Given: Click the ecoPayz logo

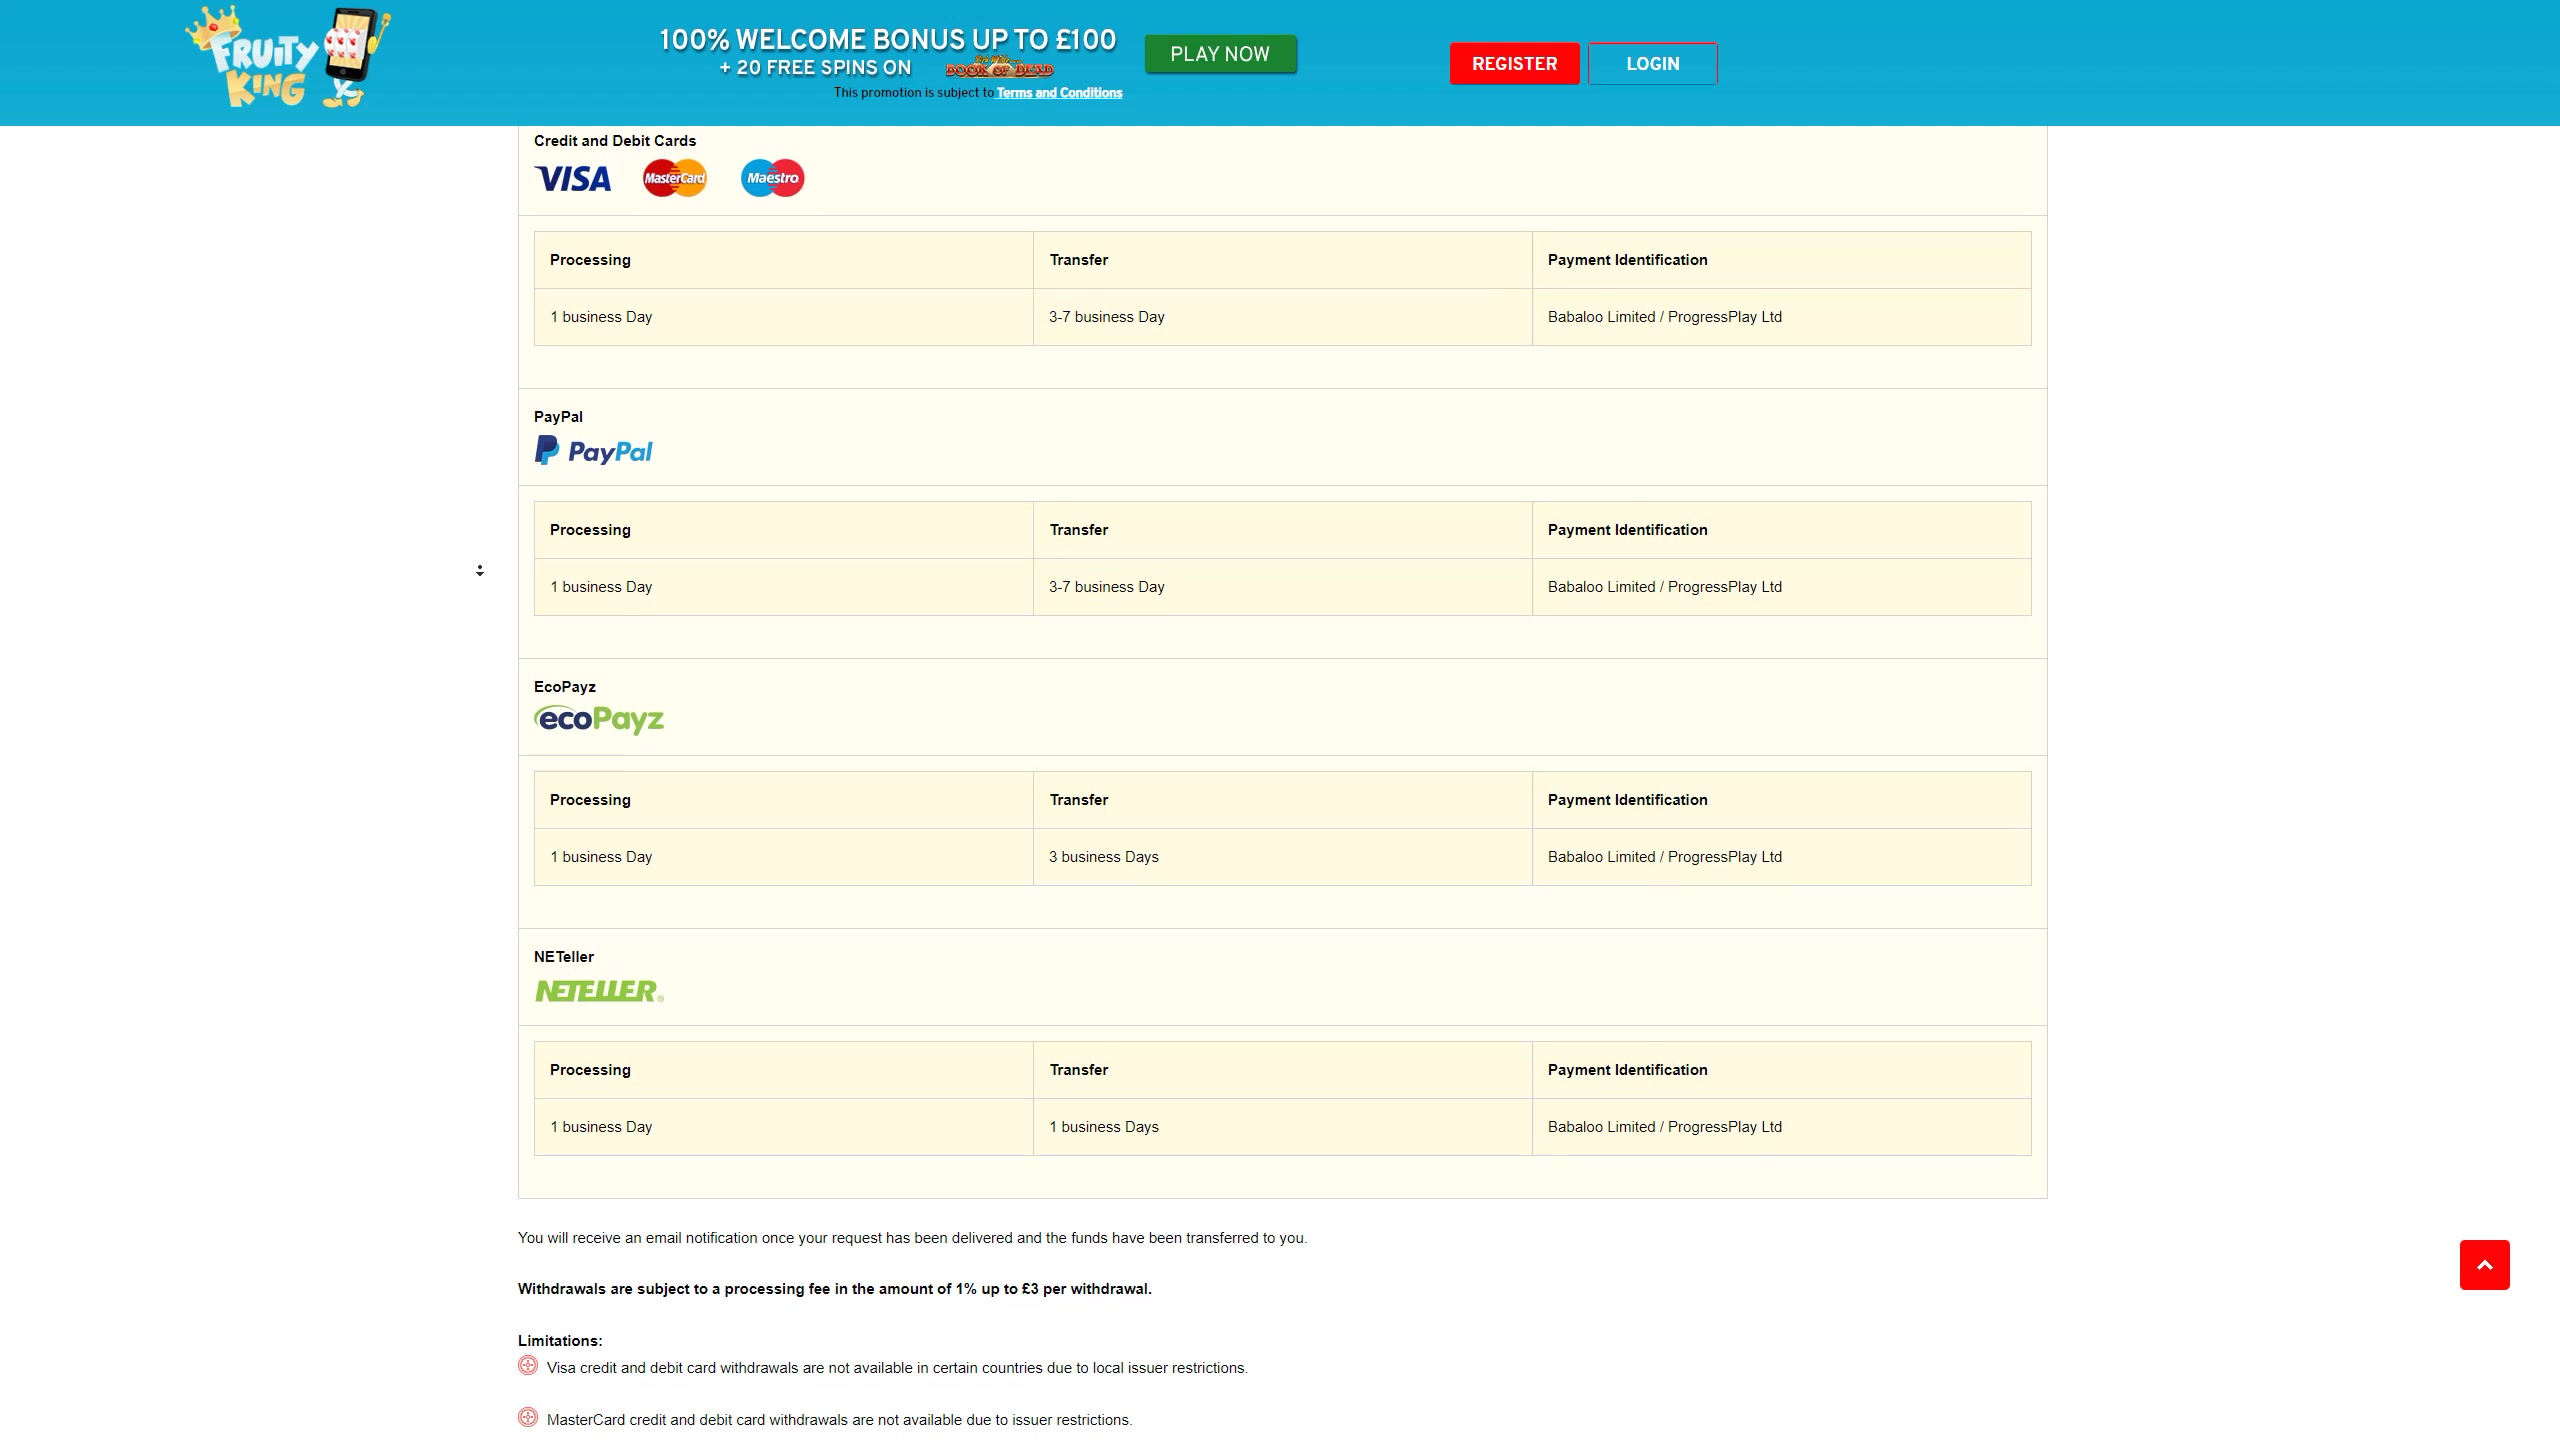Looking at the screenshot, I should click(599, 719).
